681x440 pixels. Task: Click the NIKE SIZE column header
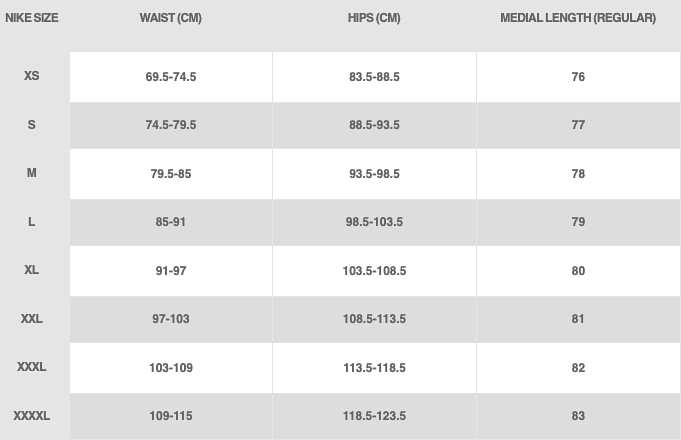click(31, 18)
